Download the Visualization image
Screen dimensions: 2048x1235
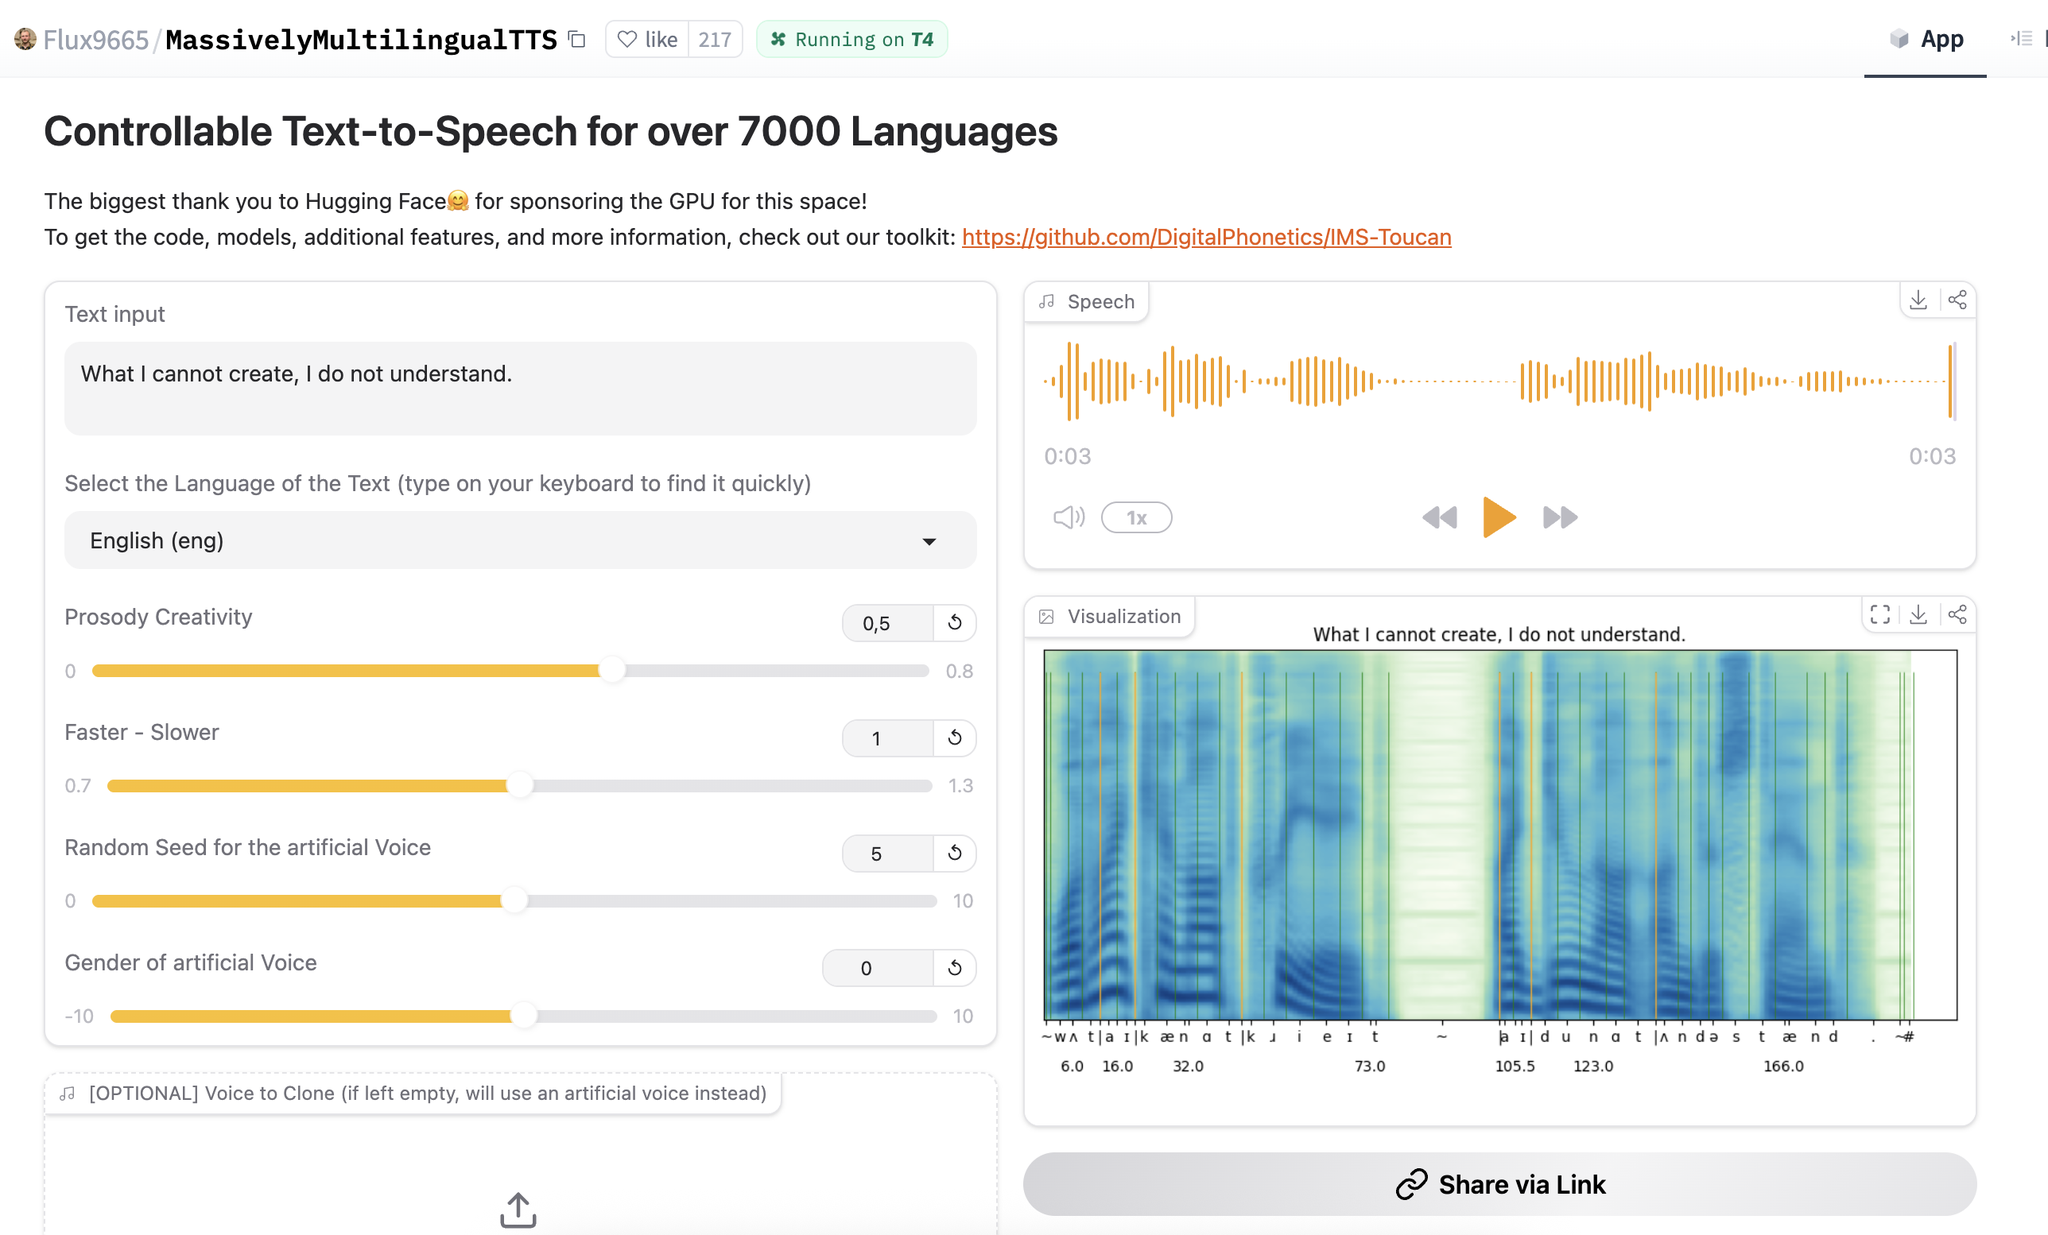tap(1918, 615)
